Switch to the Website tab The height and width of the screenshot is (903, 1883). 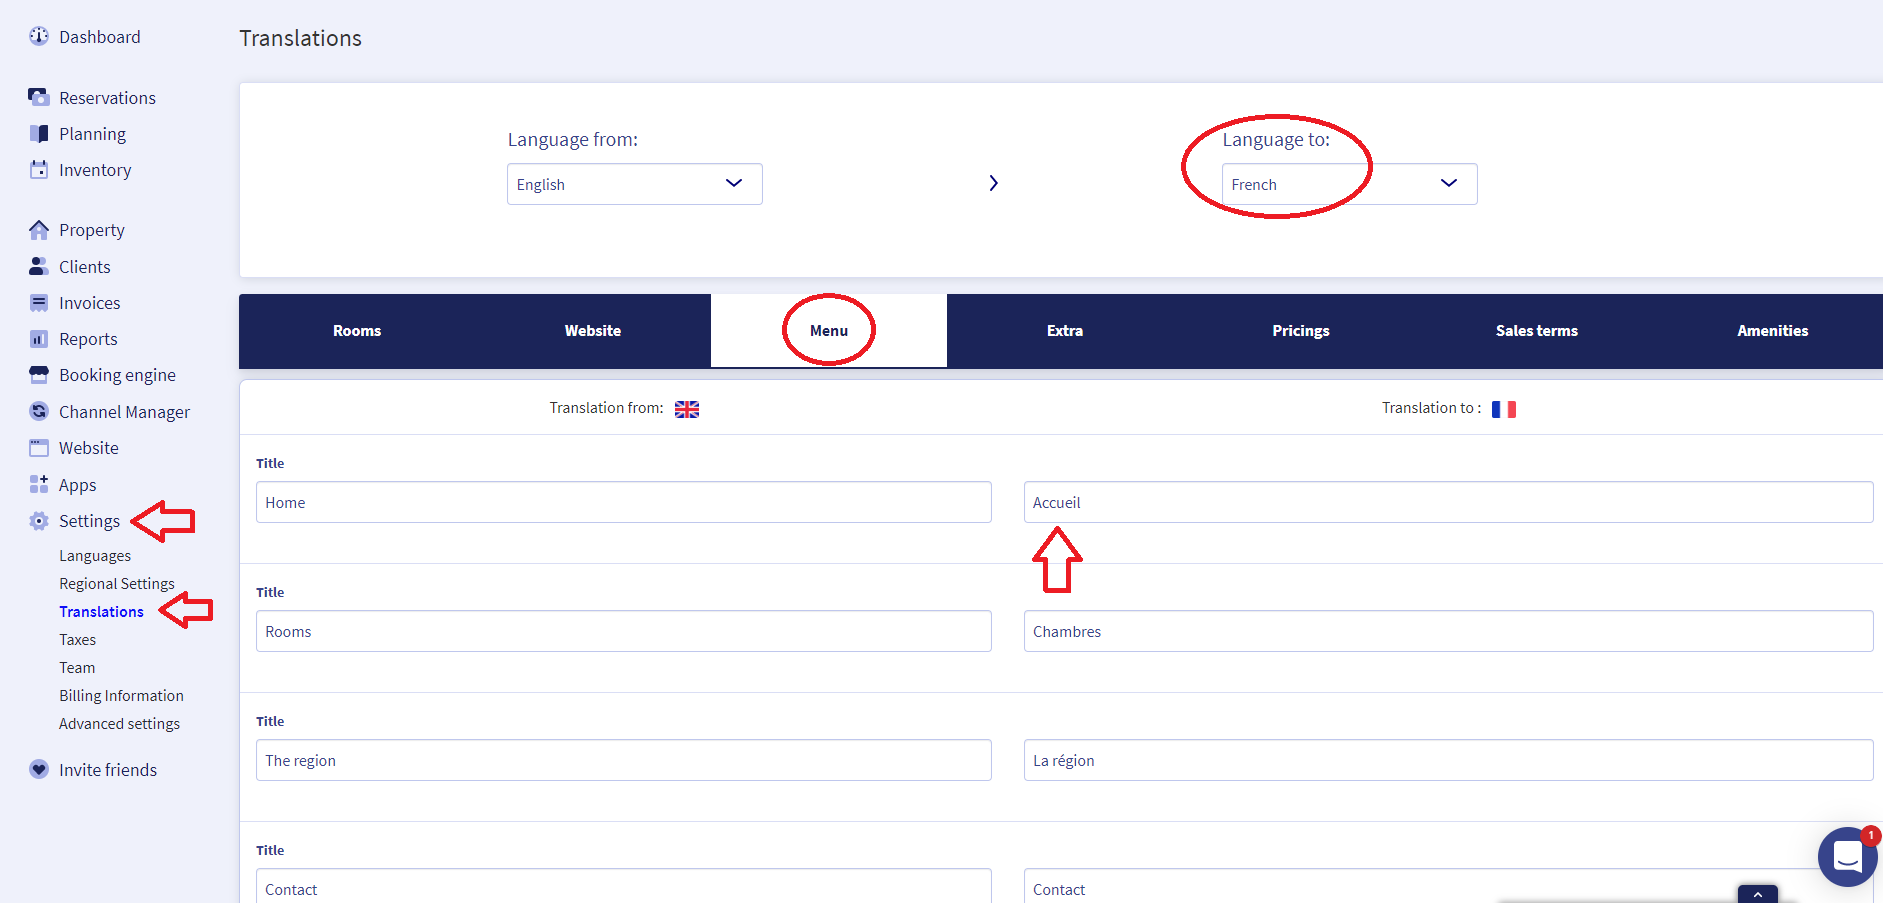pos(593,331)
